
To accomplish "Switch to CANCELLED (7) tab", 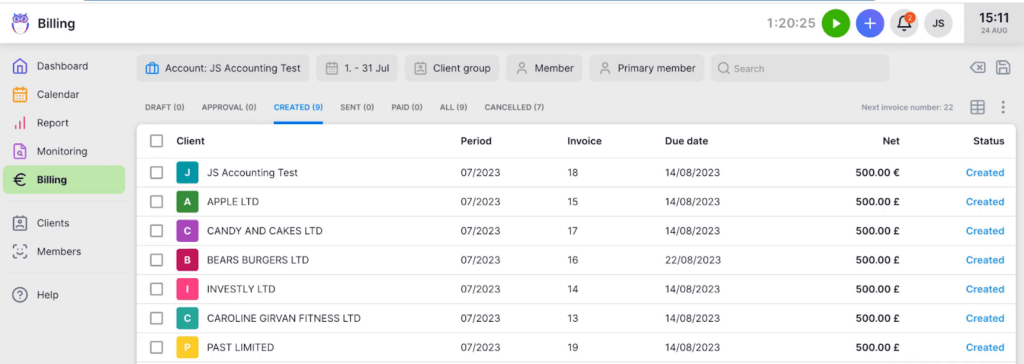I will (514, 107).
